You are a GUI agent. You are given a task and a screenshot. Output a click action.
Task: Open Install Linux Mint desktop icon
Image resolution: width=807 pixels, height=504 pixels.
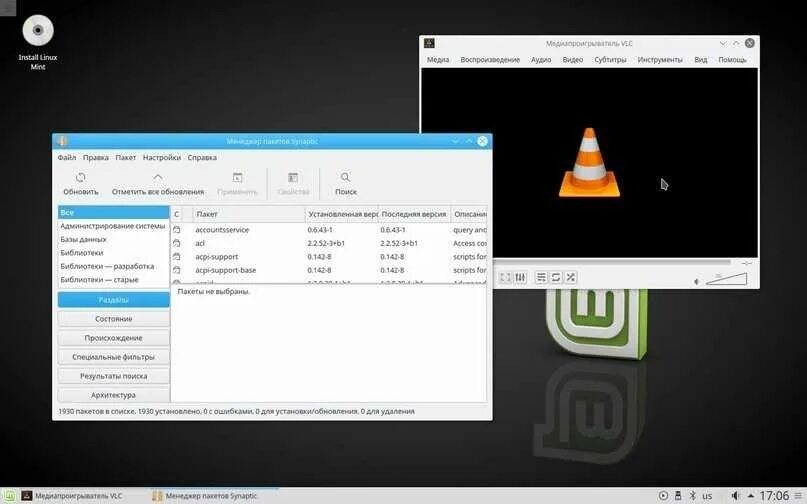tap(38, 42)
